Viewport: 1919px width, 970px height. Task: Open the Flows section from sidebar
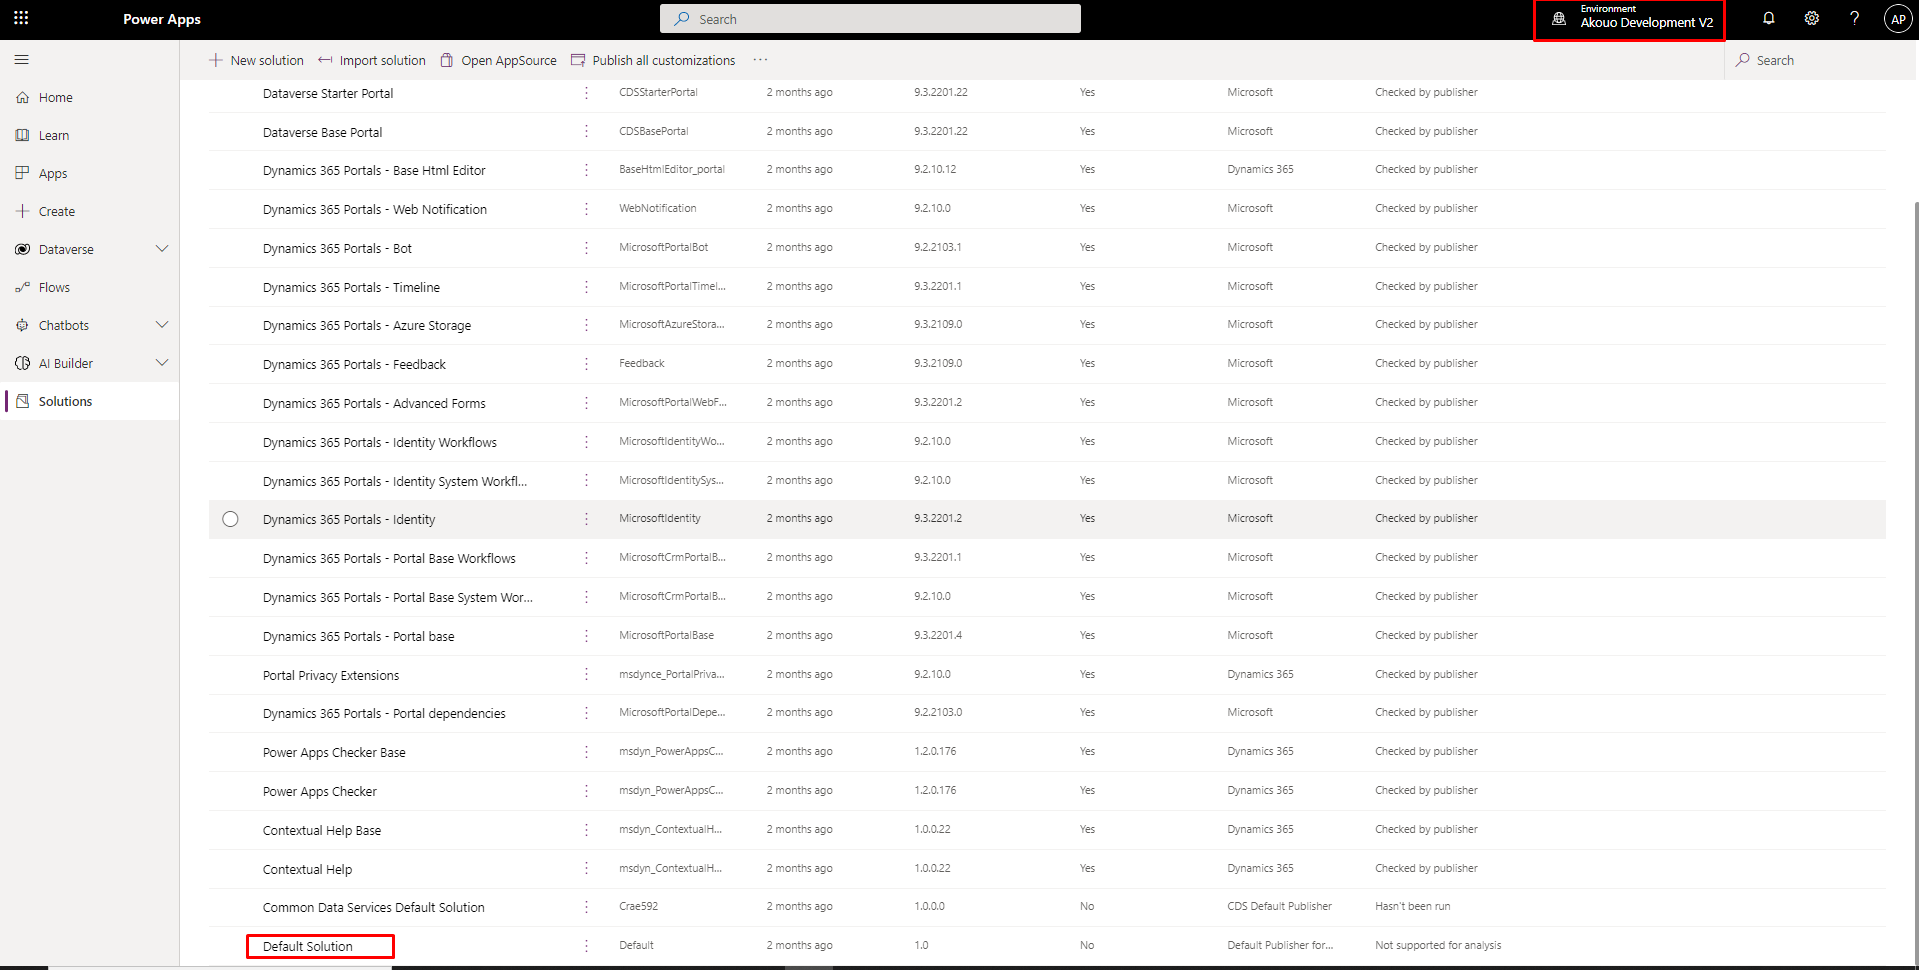pyautogui.click(x=52, y=287)
